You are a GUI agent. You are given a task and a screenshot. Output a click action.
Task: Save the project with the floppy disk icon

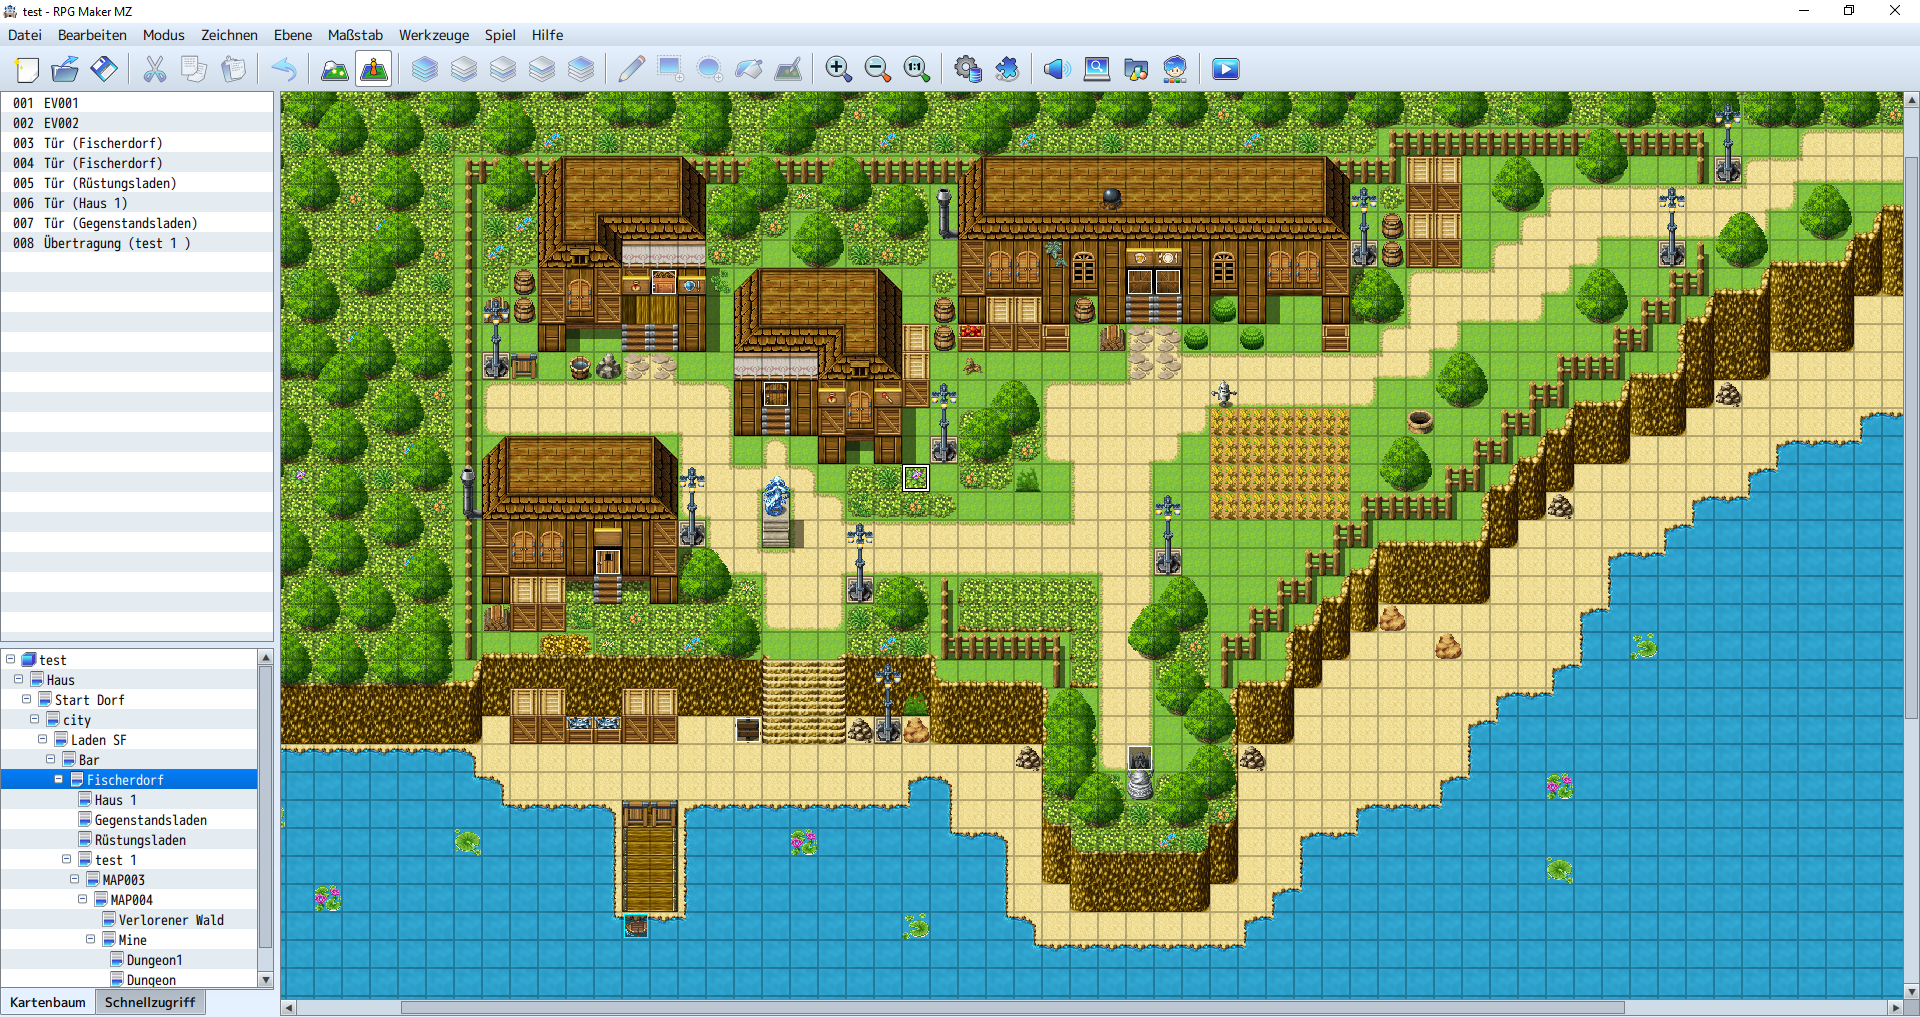tap(104, 69)
